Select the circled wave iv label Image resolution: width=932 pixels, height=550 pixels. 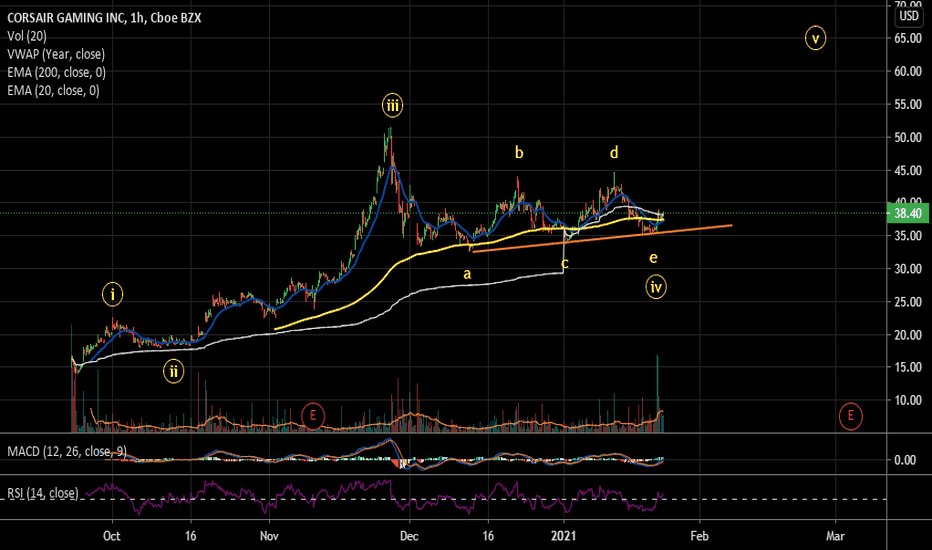[656, 288]
